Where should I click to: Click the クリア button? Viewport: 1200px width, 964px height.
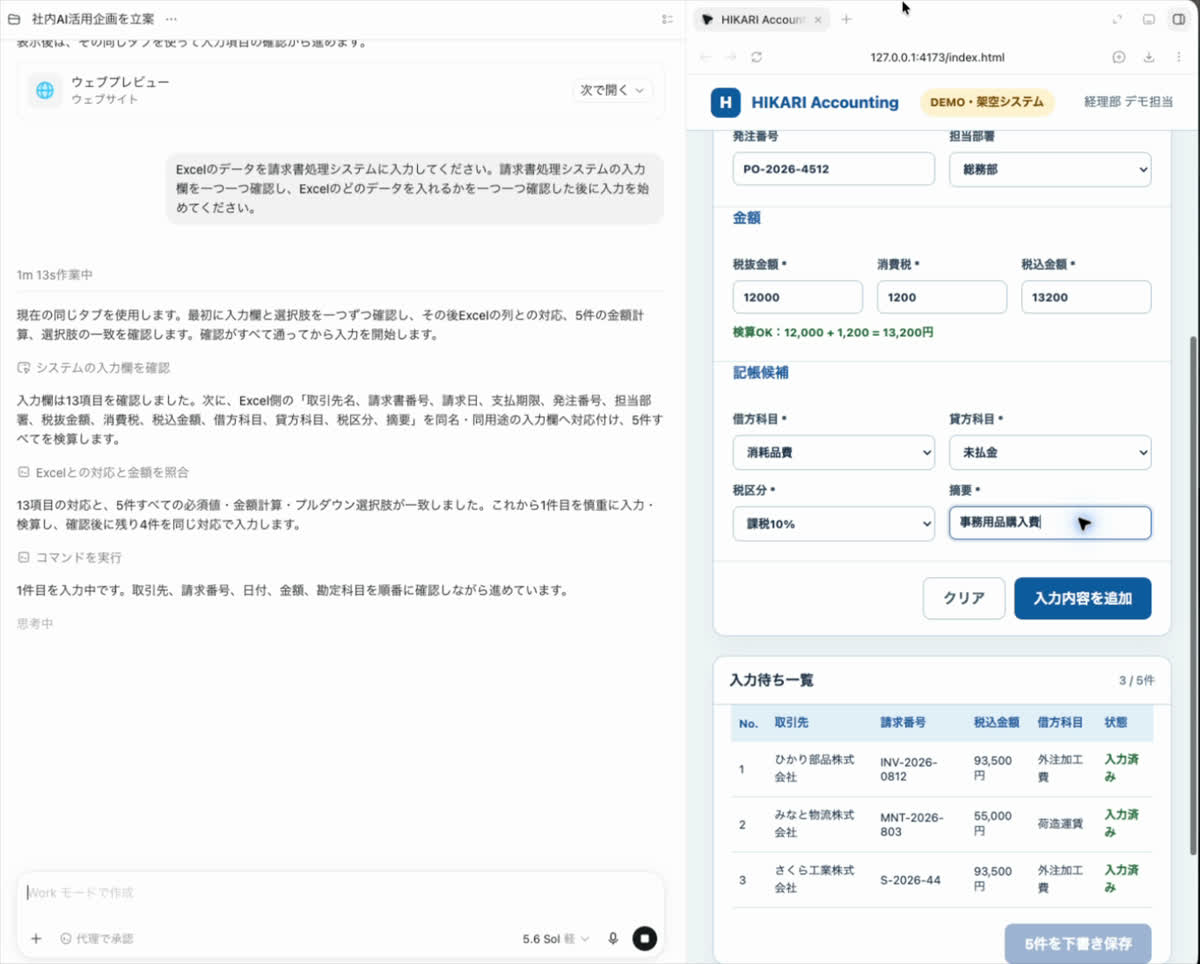click(964, 598)
